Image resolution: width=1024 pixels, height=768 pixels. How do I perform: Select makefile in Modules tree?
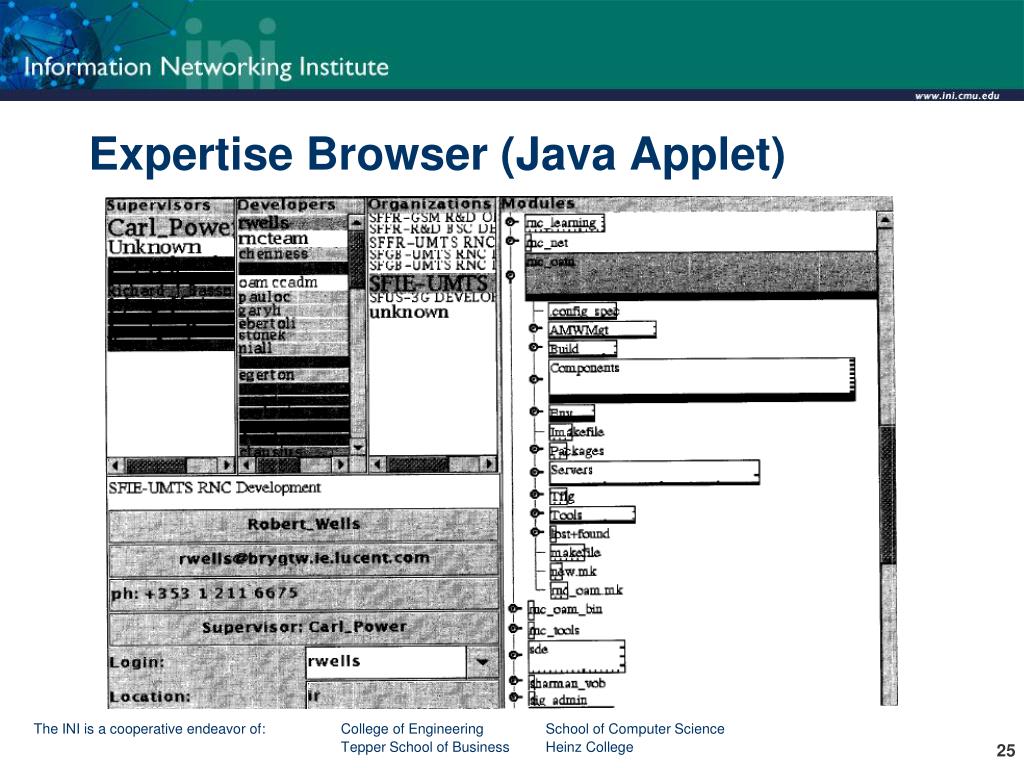pyautogui.click(x=575, y=552)
